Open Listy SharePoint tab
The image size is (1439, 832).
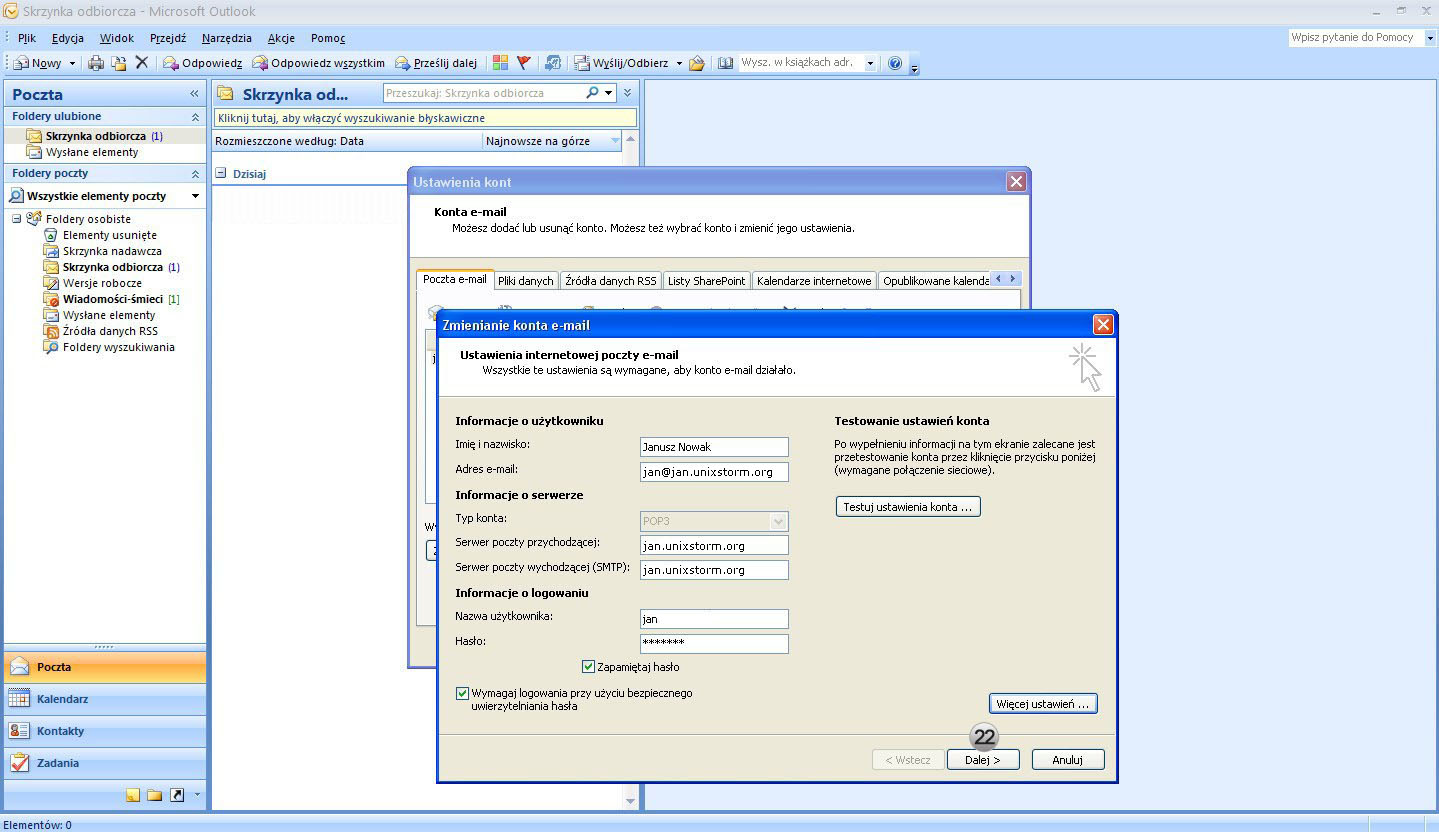706,281
